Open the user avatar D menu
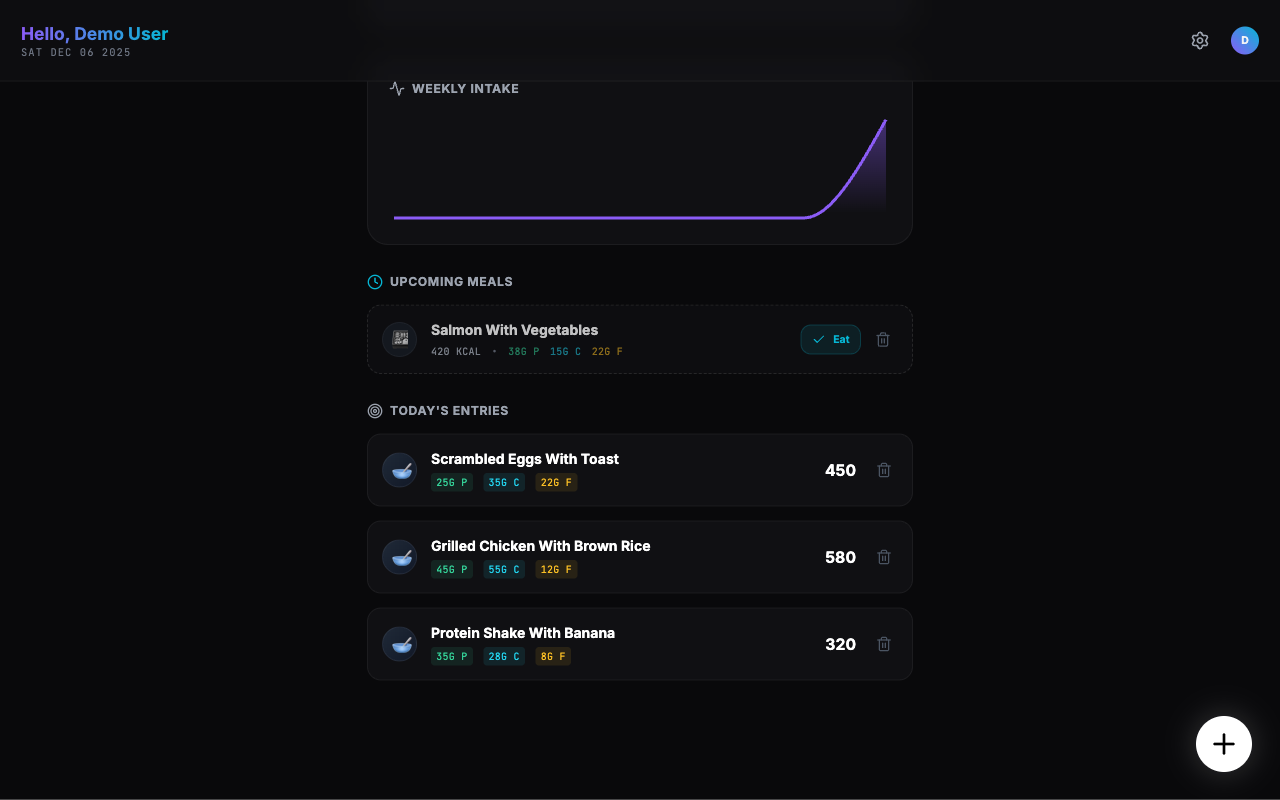This screenshot has width=1280, height=800. 1245,40
